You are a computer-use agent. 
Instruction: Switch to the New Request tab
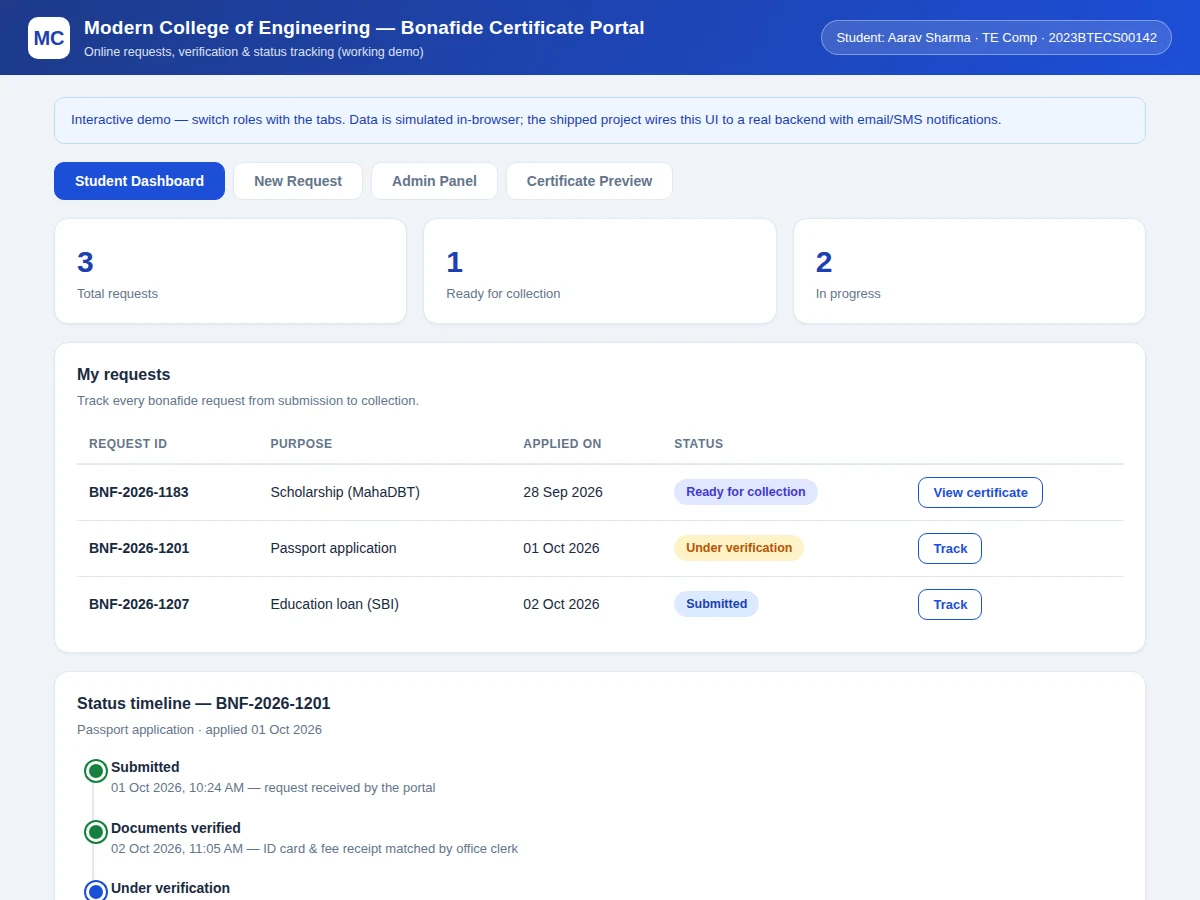pos(298,181)
